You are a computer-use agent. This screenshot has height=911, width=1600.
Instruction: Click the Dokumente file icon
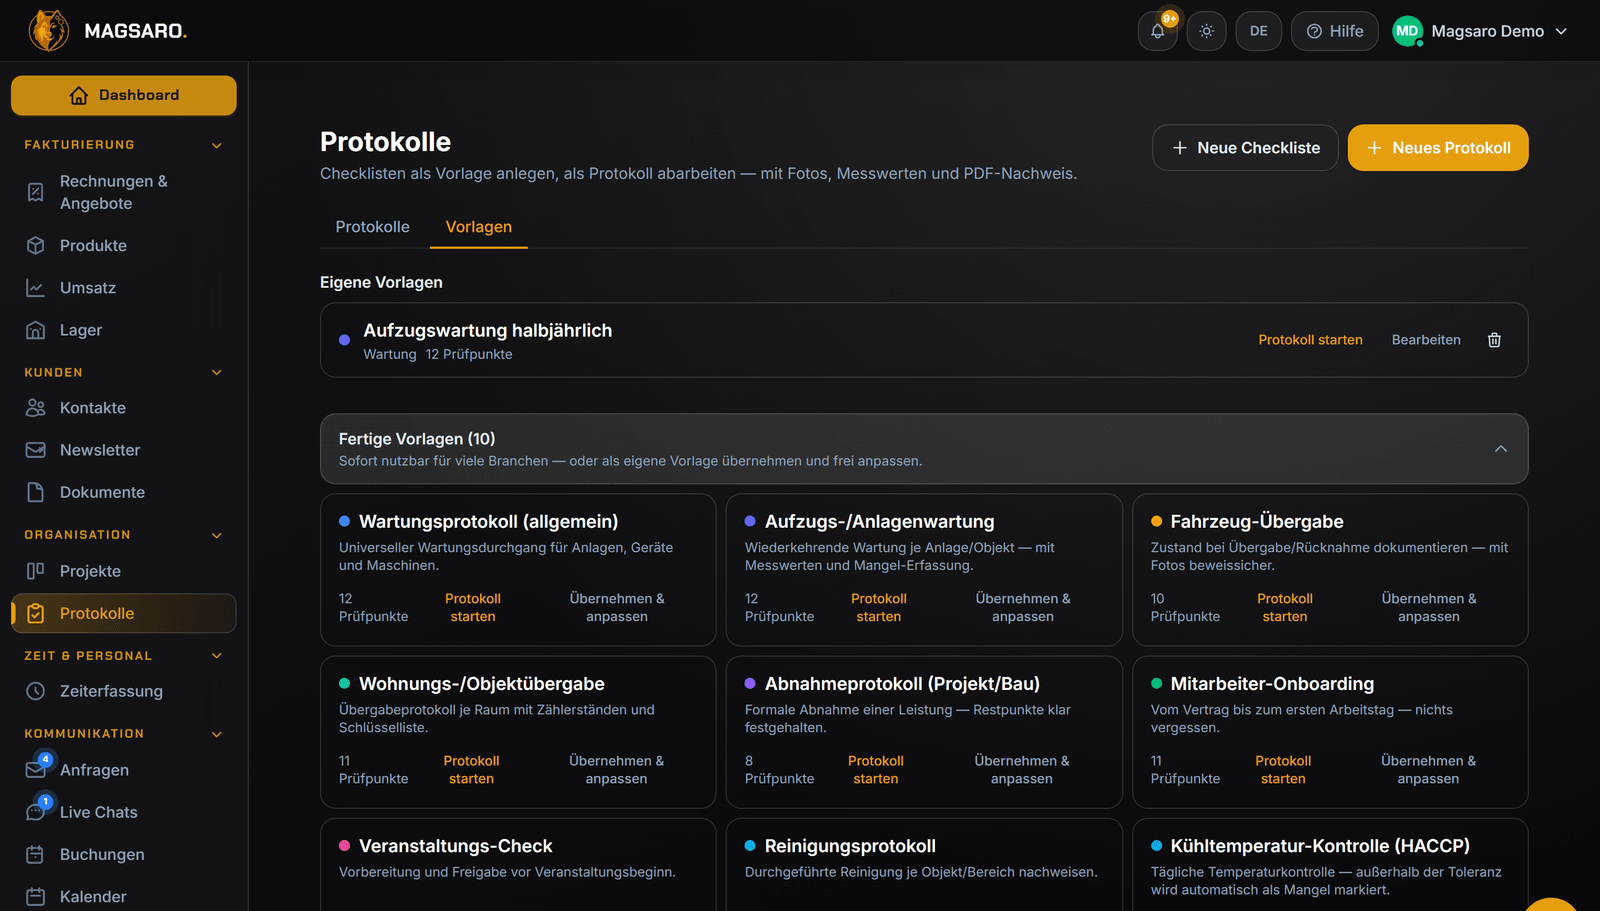(x=35, y=492)
